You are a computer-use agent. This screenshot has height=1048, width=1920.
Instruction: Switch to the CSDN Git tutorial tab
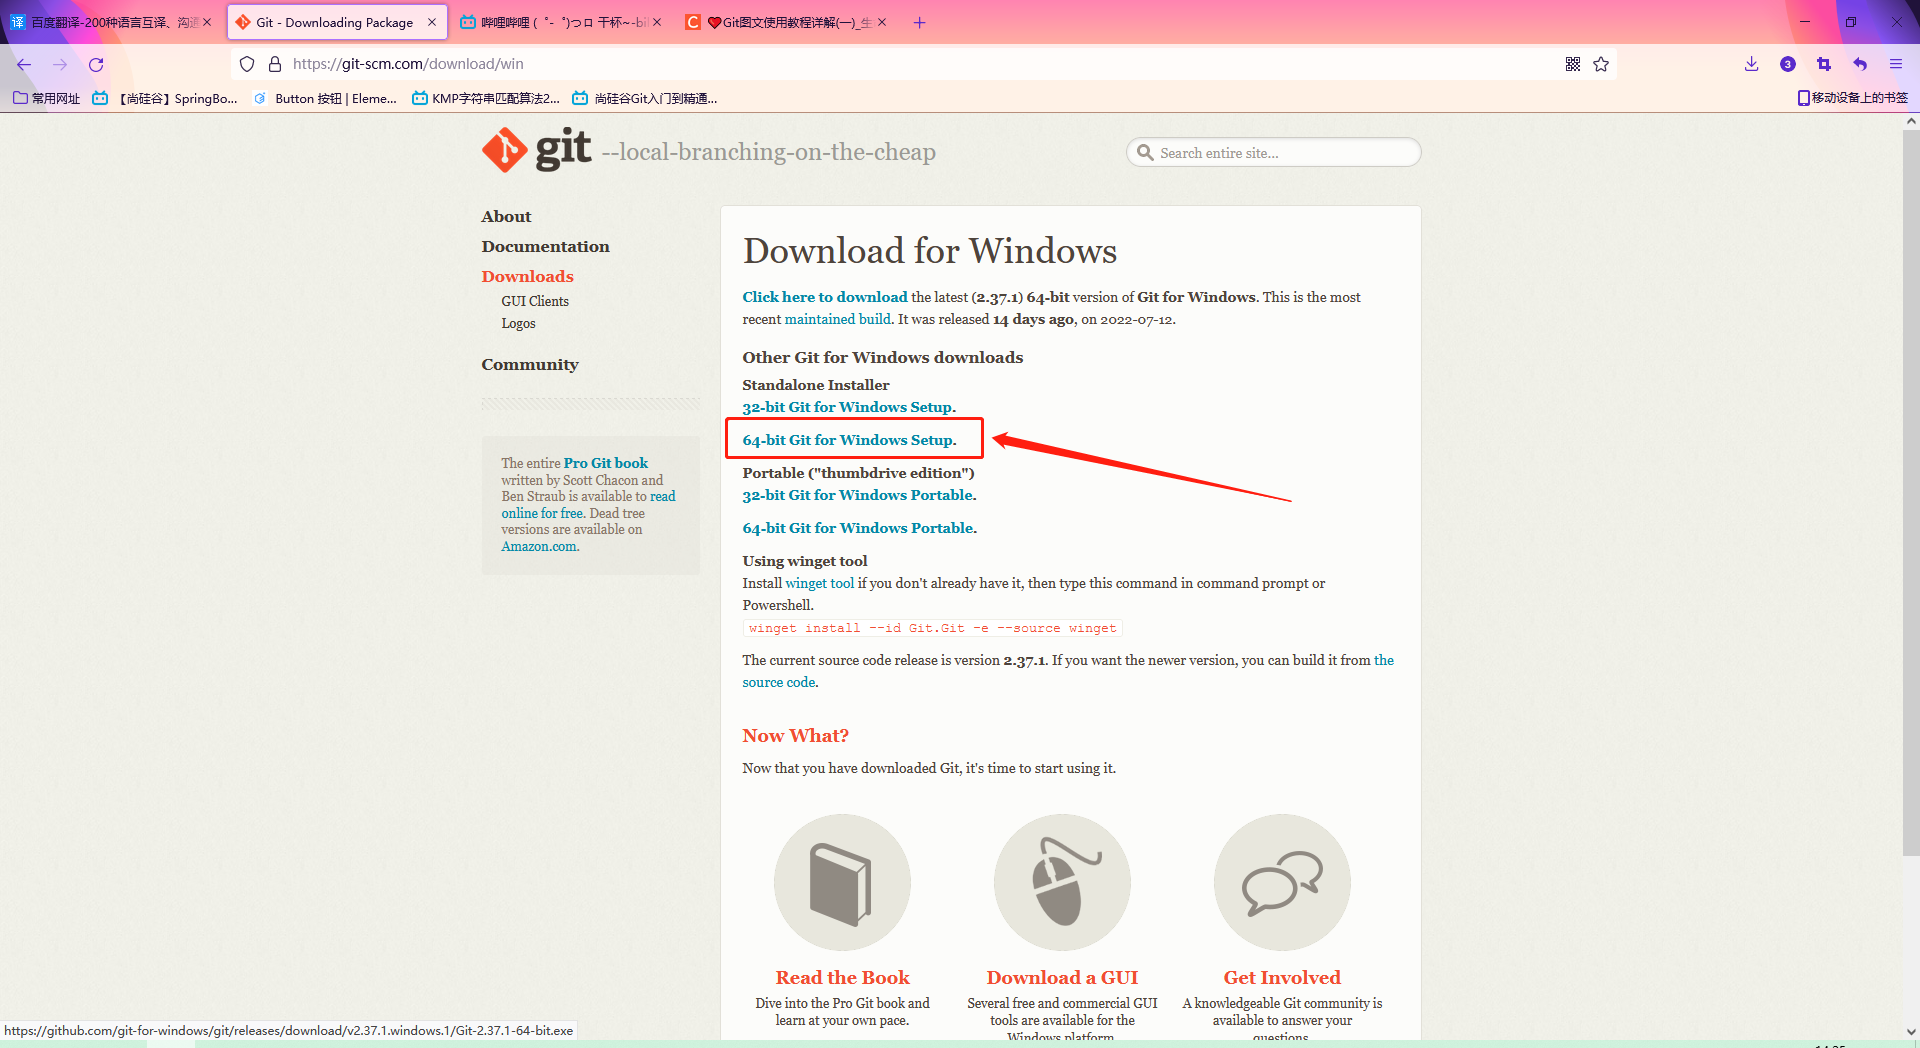coord(787,22)
